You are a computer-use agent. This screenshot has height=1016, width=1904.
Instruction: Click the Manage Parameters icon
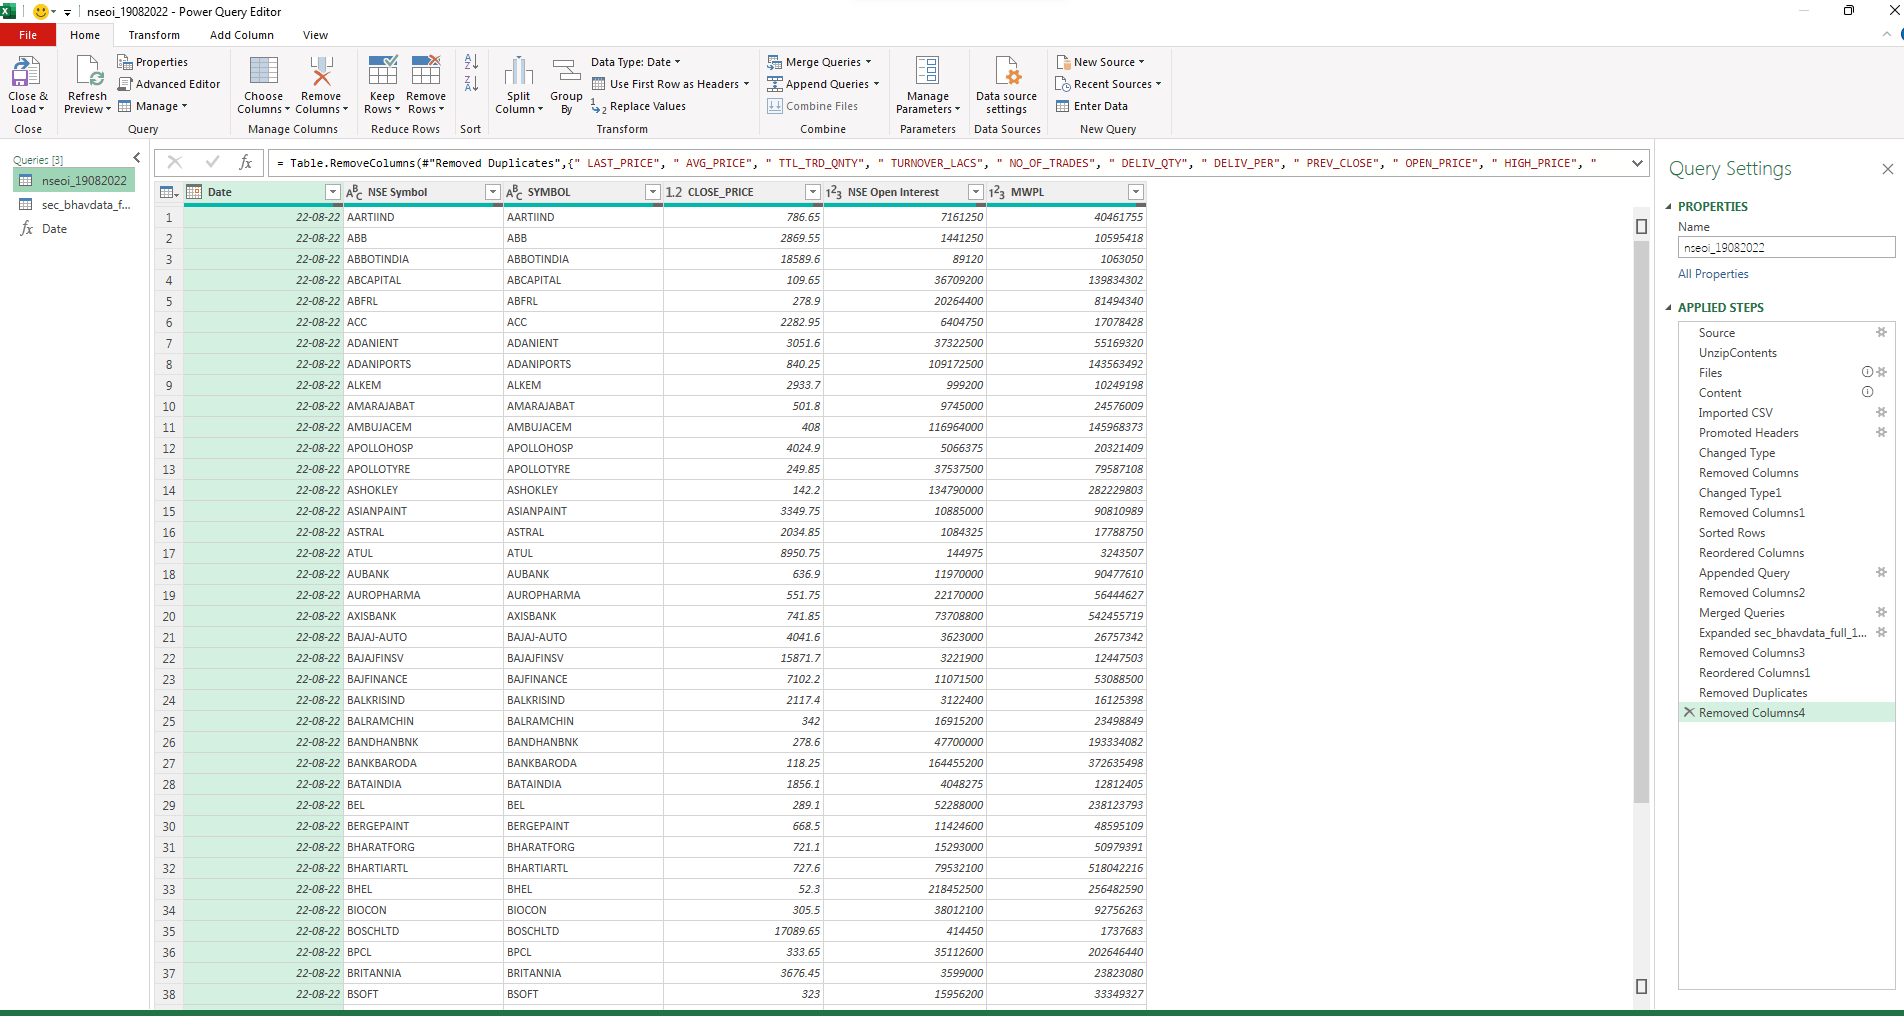(x=927, y=72)
